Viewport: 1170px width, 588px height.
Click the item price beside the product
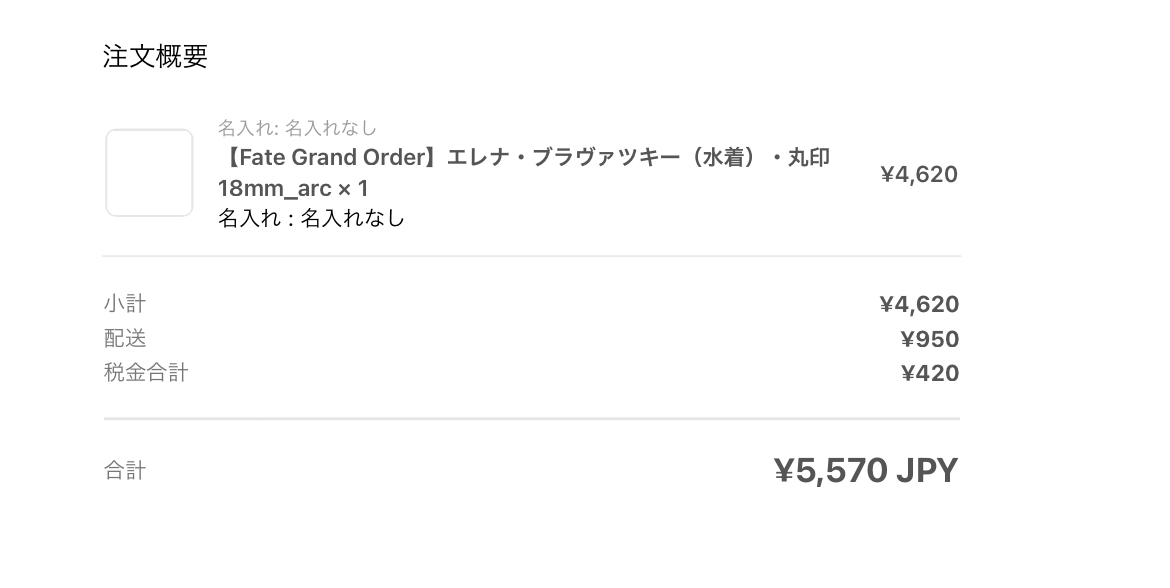918,175
